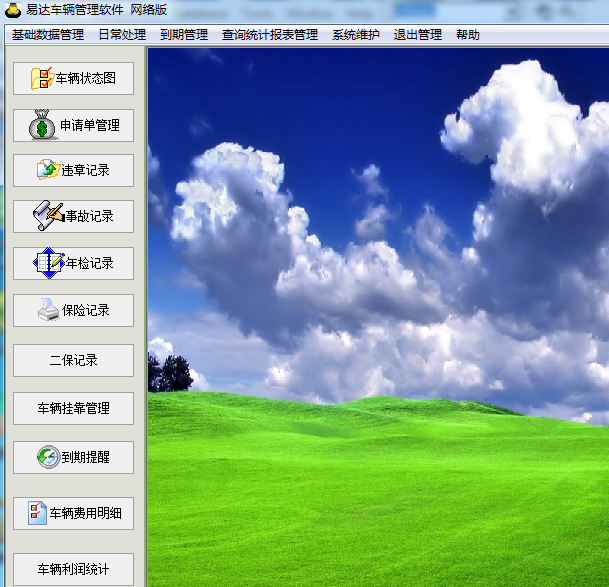Click the blue diamond notebook icon on 年检记录
The width and height of the screenshot is (609, 587).
click(x=49, y=263)
